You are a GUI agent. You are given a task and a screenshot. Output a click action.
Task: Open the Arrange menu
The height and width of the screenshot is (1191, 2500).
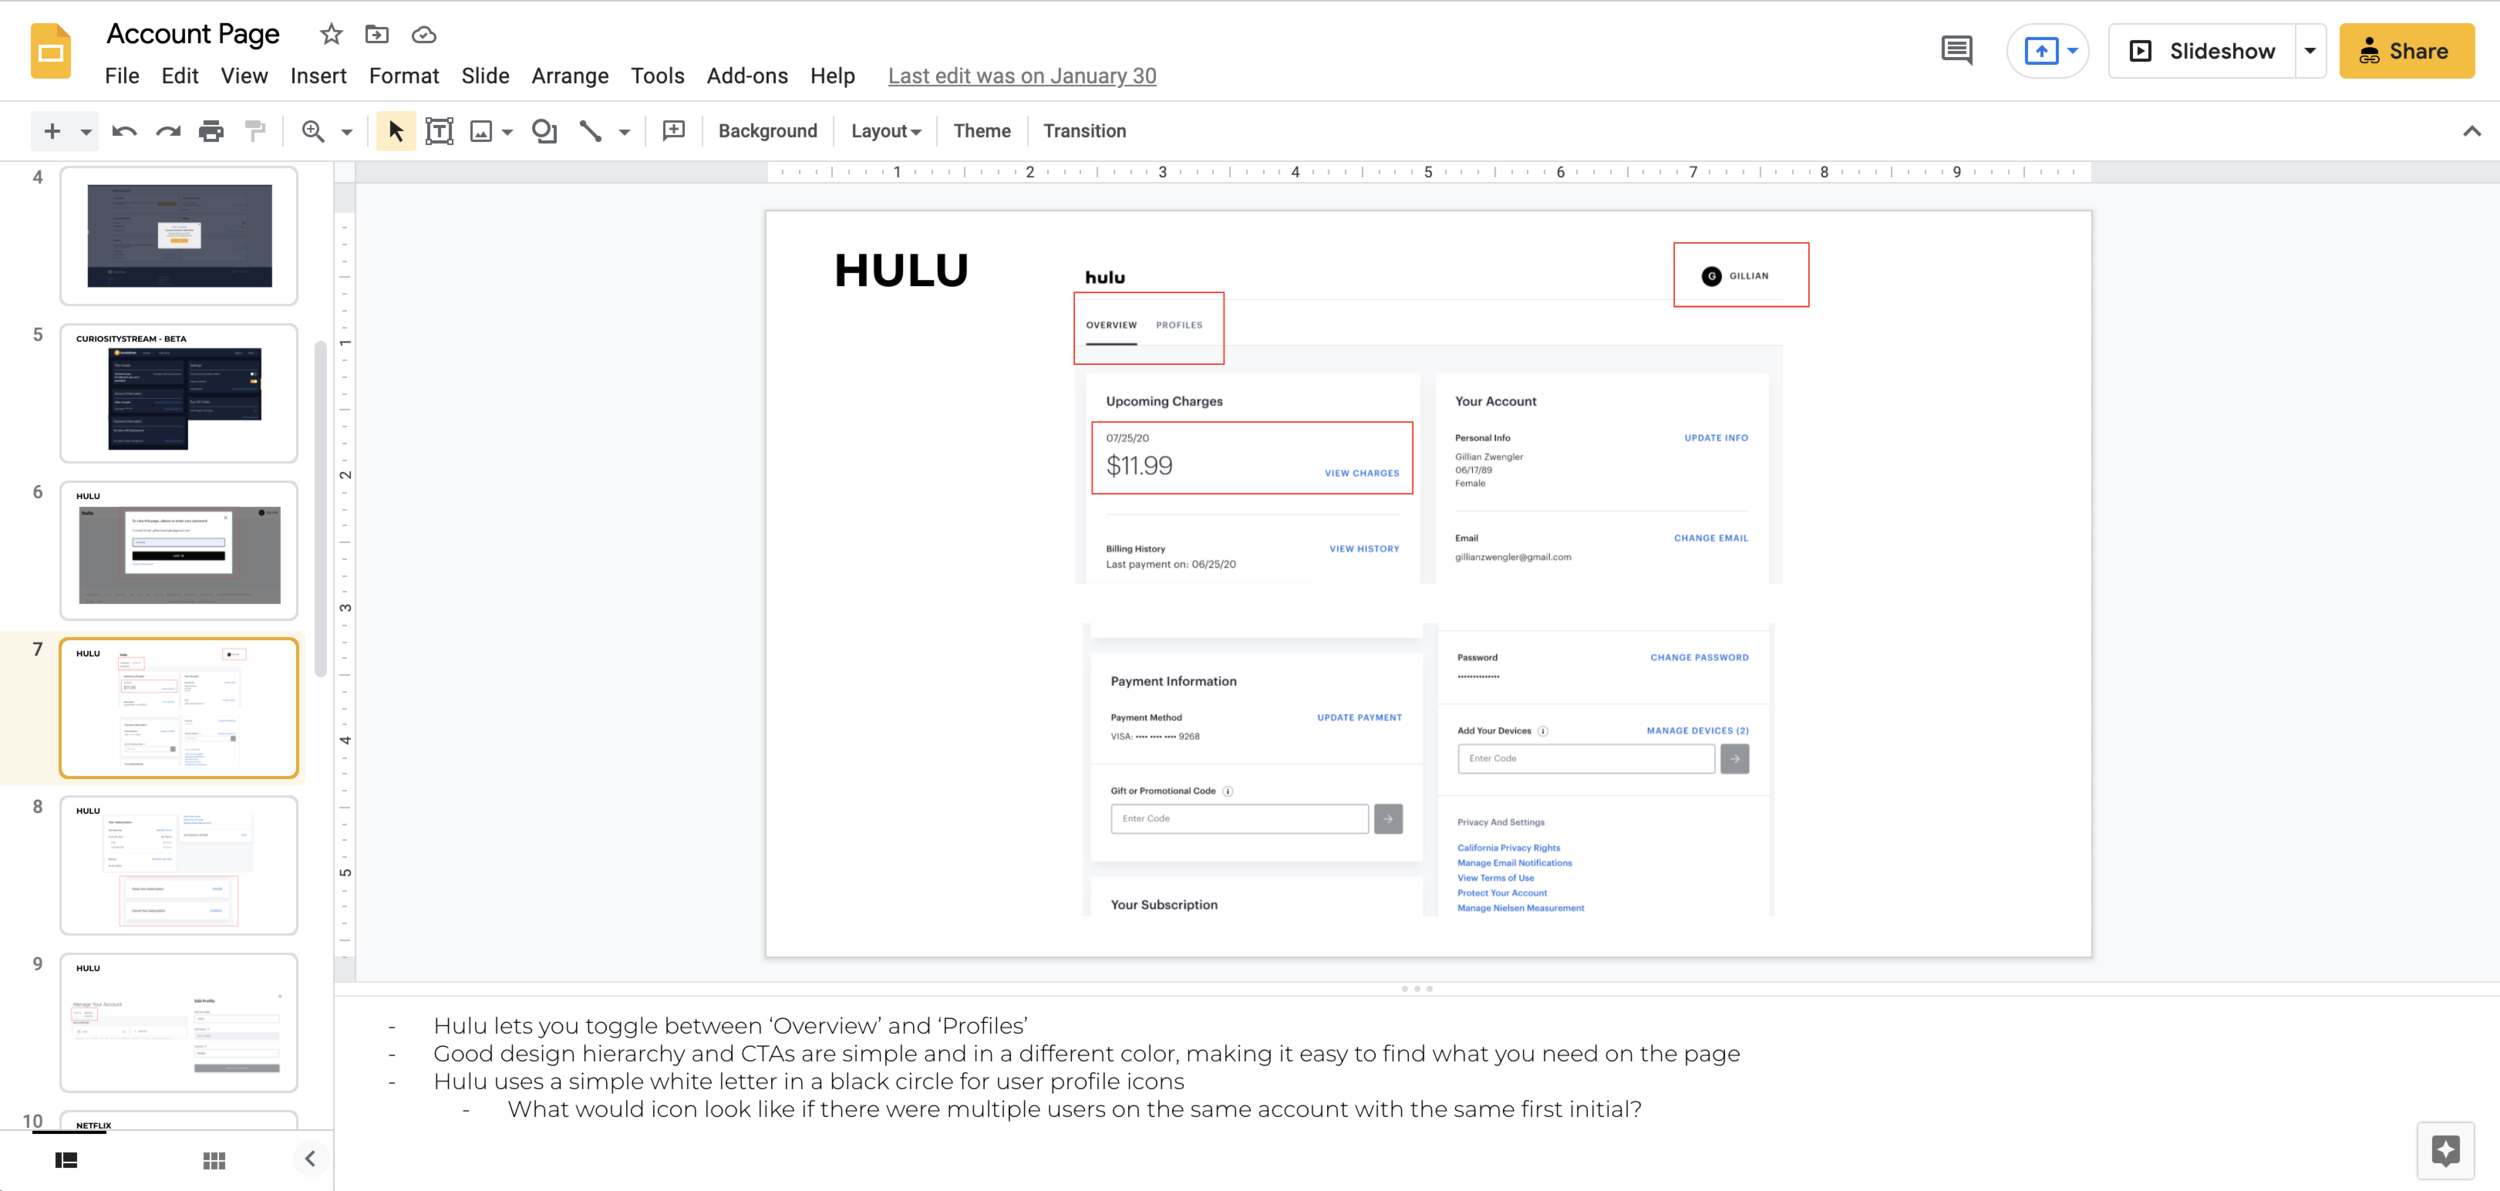569,76
